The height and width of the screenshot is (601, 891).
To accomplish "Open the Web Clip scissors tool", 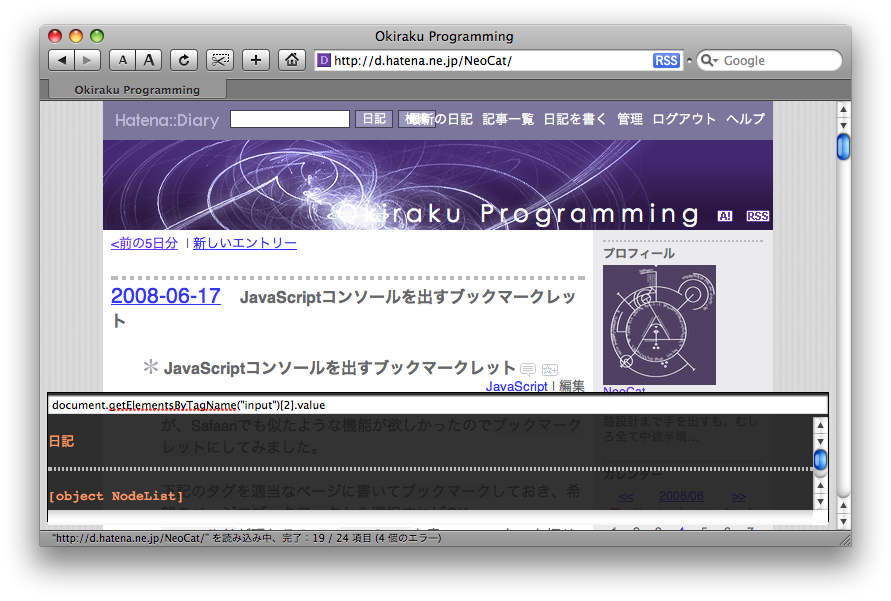I will pos(219,60).
